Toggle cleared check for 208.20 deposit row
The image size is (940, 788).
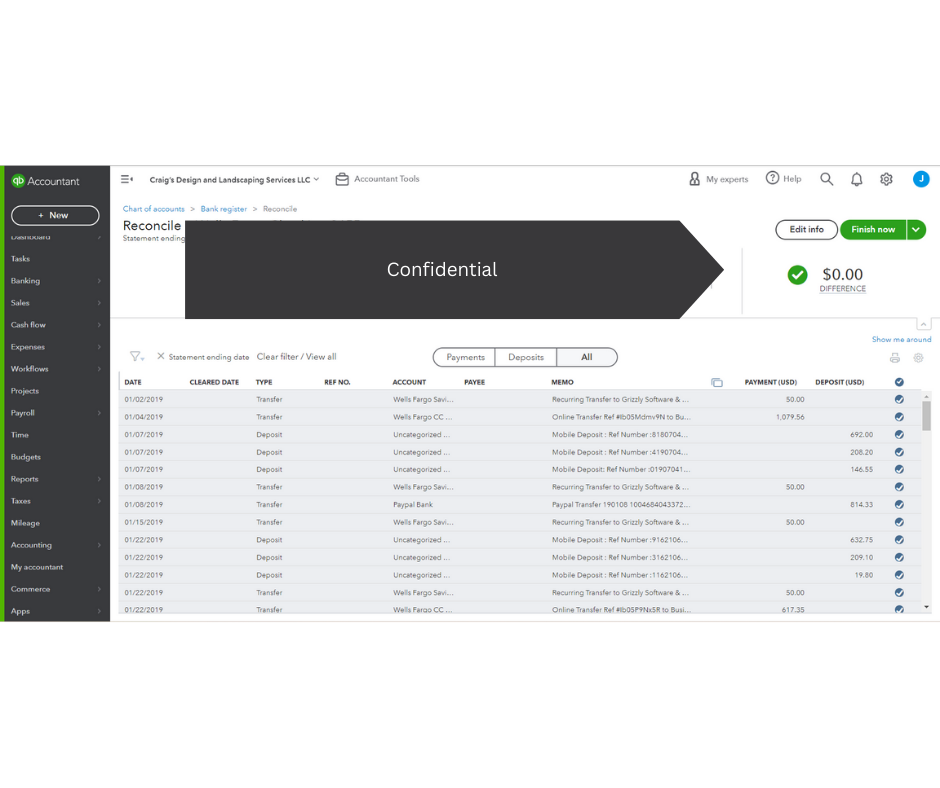pyautogui.click(x=899, y=452)
